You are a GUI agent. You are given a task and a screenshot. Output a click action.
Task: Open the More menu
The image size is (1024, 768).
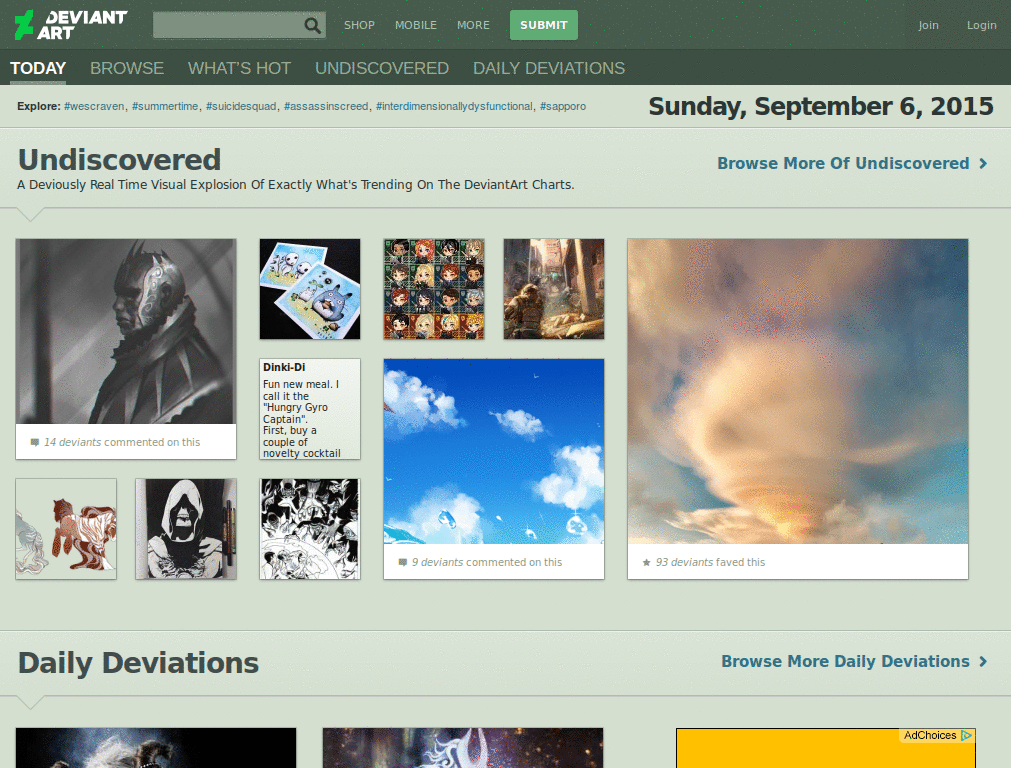(x=473, y=25)
